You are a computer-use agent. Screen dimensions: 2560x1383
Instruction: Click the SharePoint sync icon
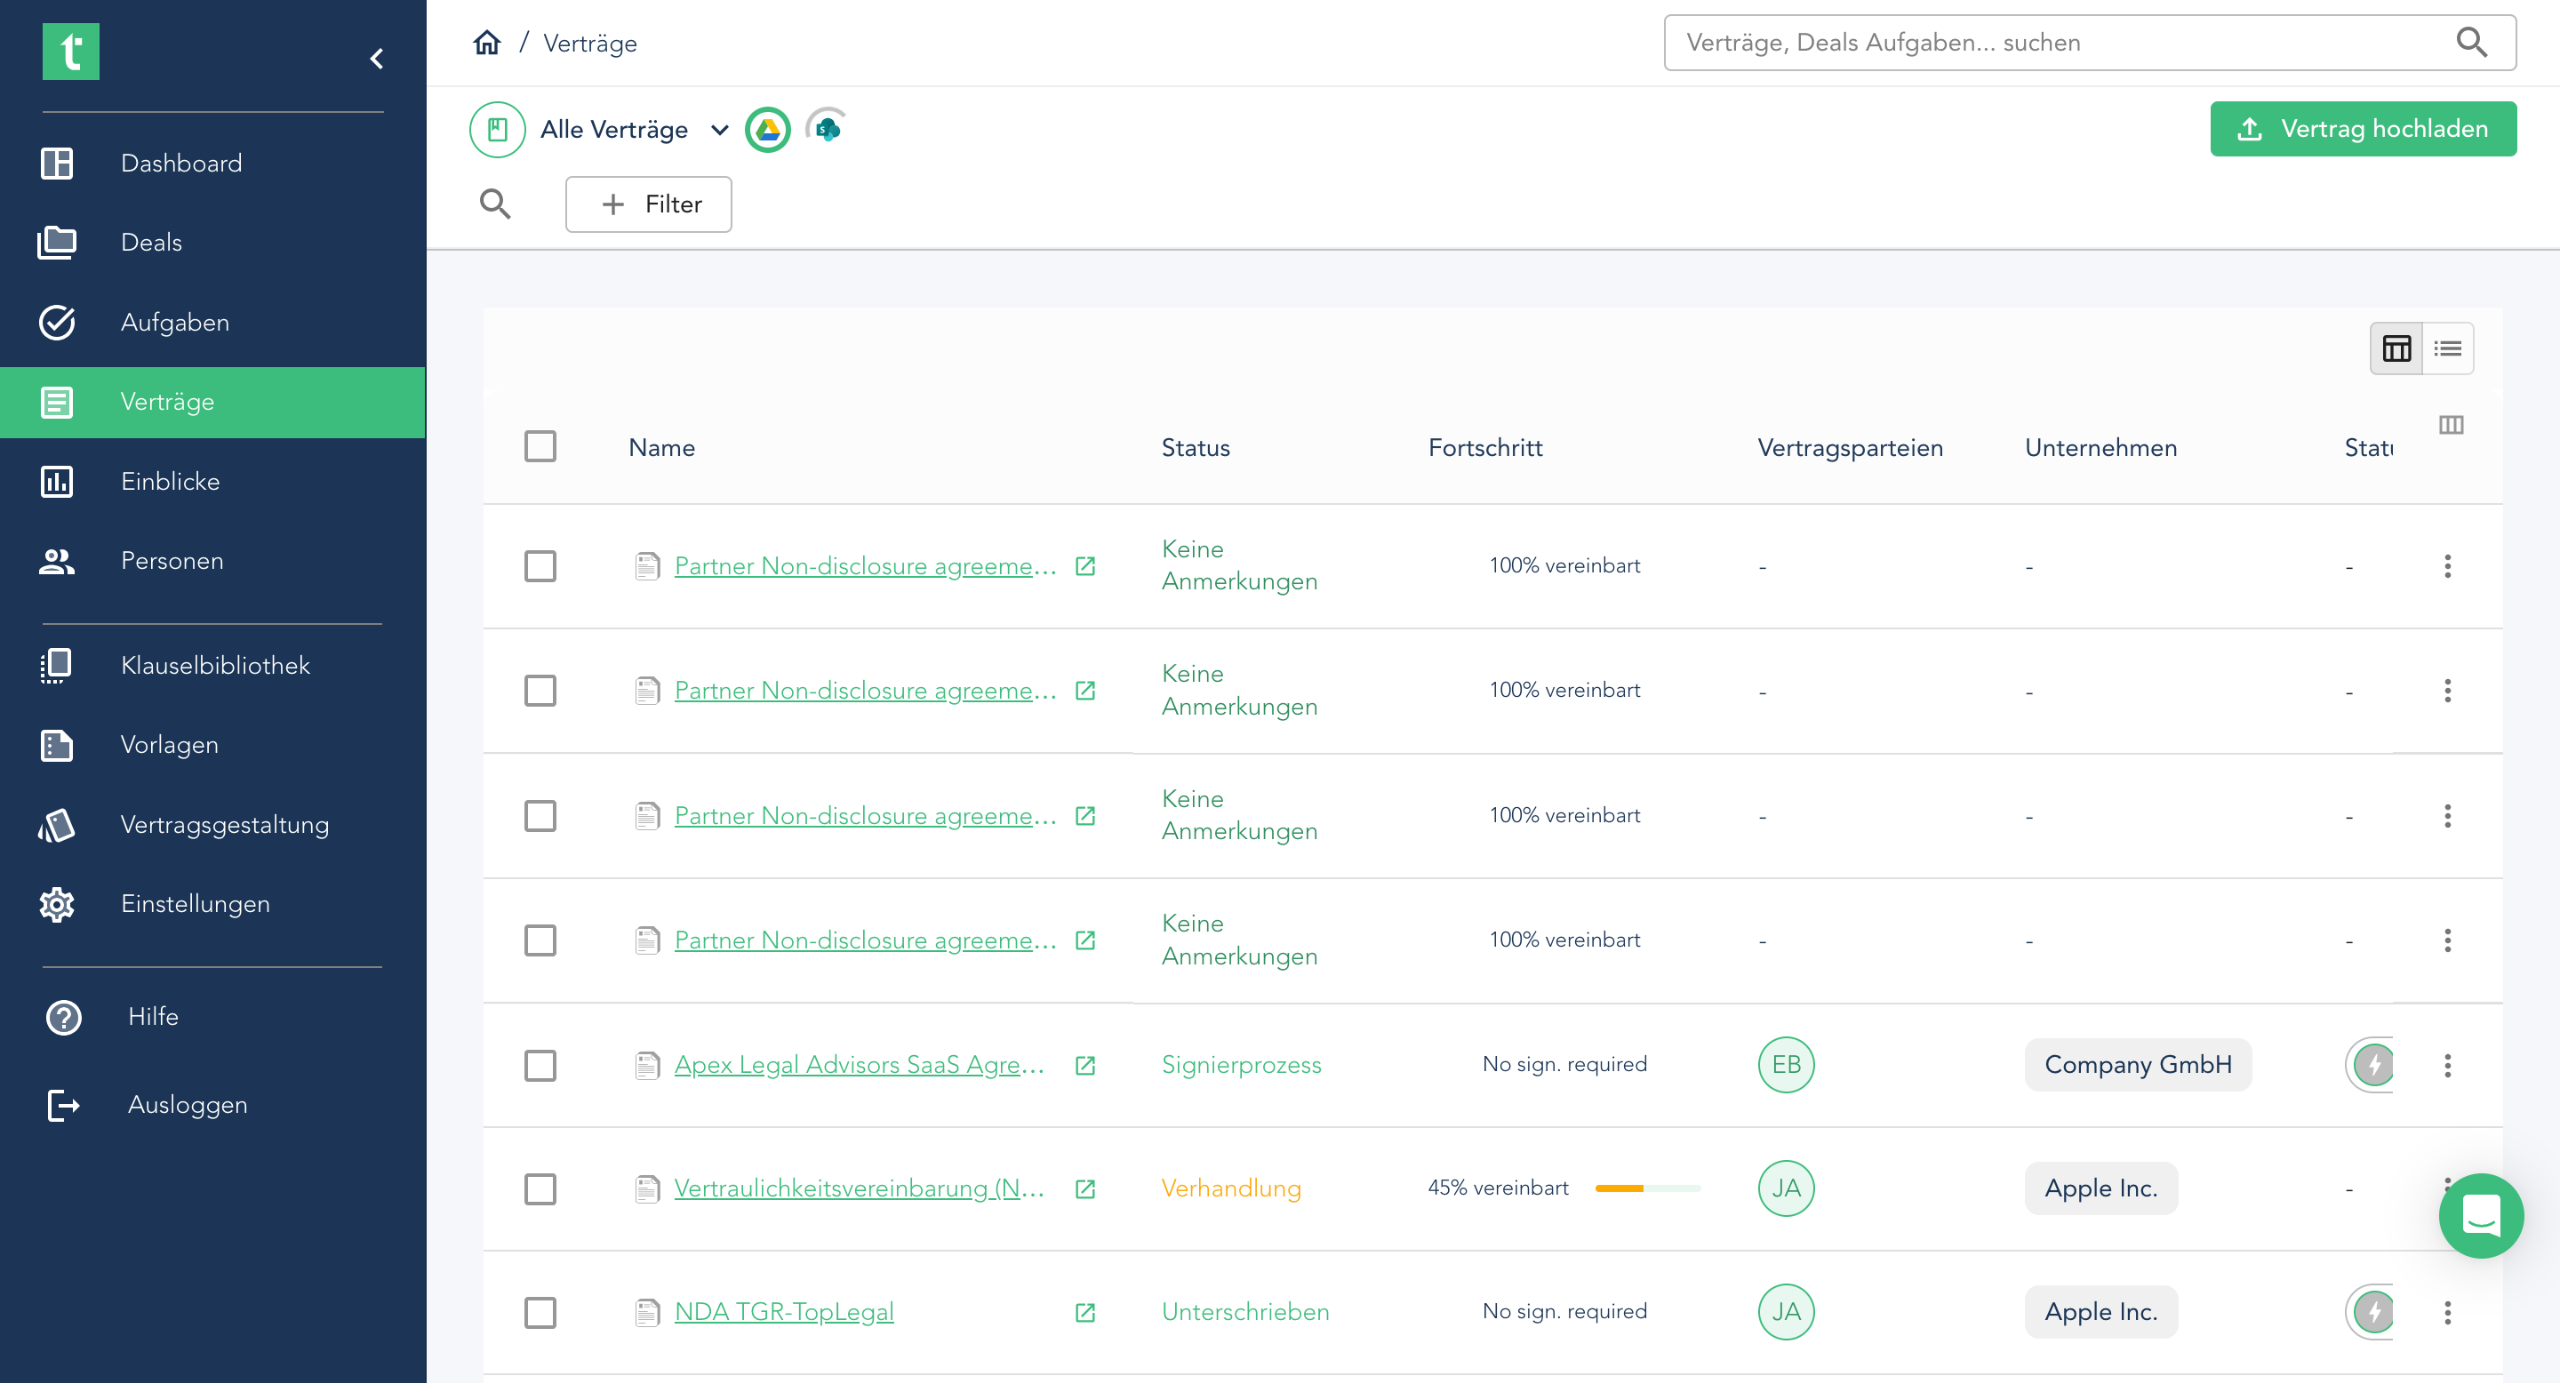tap(826, 128)
